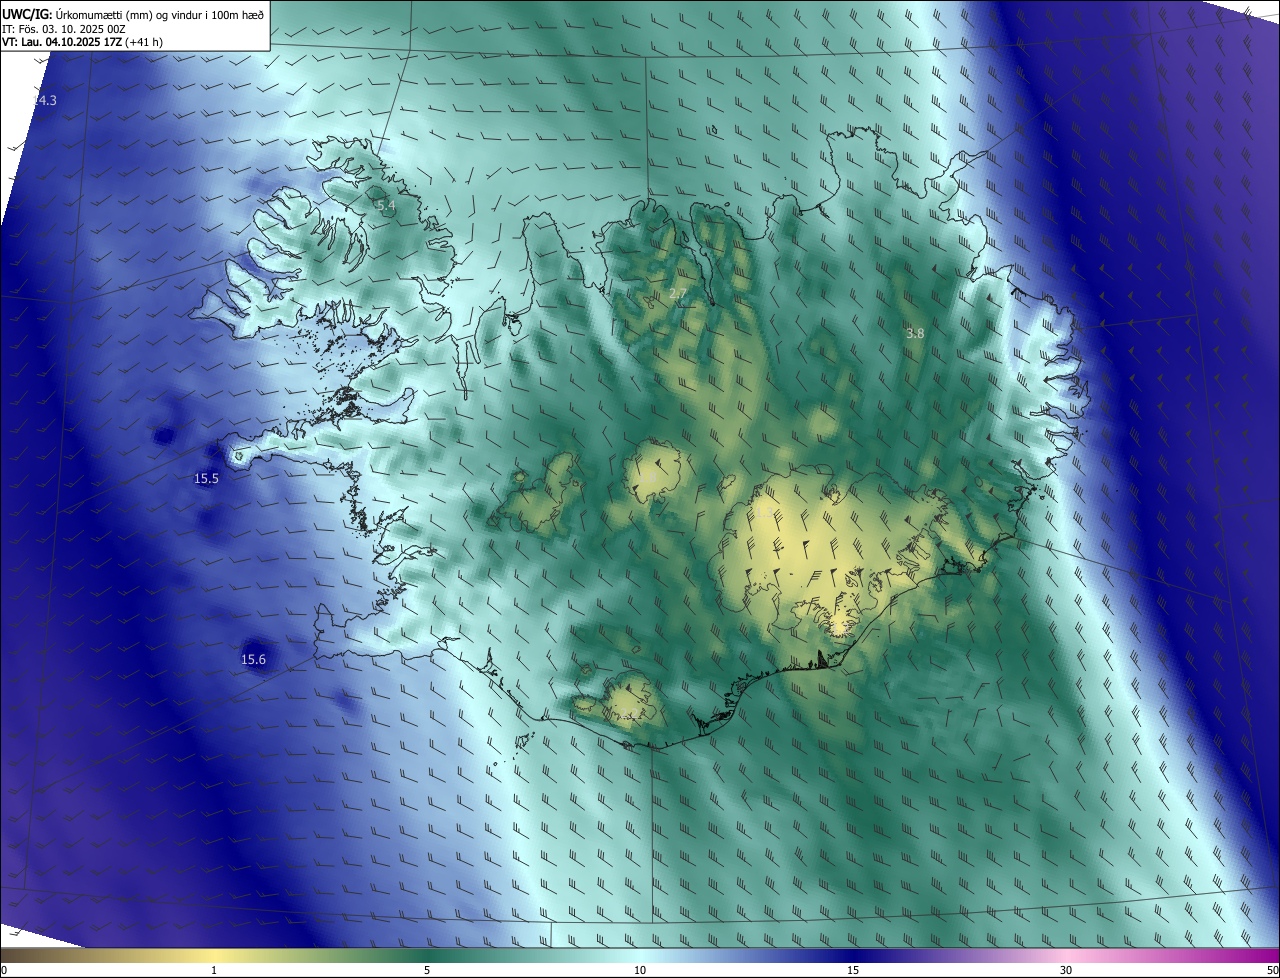Click the precipitation color scale bar
The height and width of the screenshot is (978, 1280).
640,956
